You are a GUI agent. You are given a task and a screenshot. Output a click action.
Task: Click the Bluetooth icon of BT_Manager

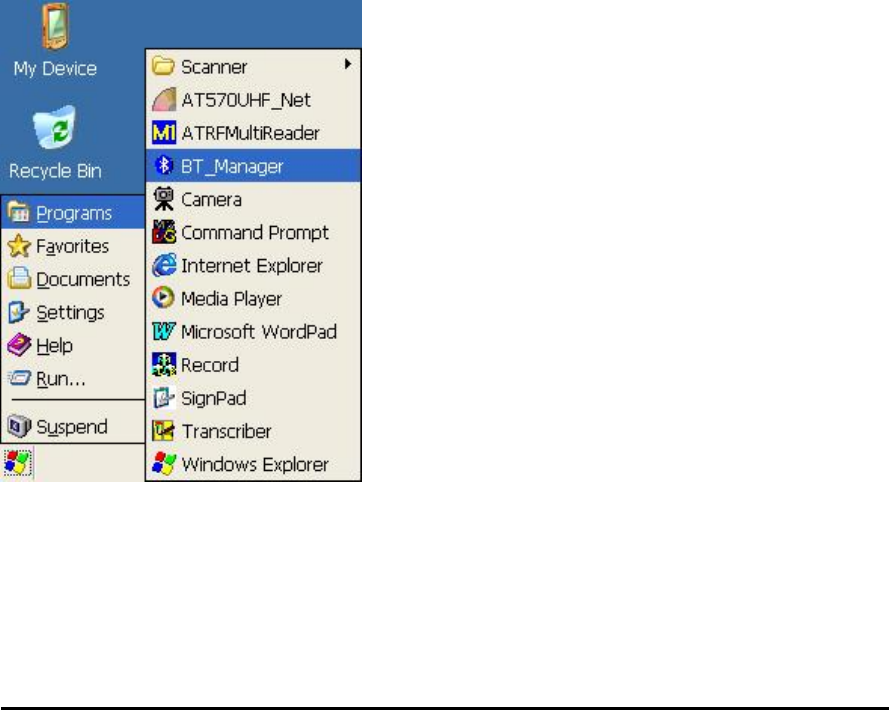pyautogui.click(x=164, y=166)
